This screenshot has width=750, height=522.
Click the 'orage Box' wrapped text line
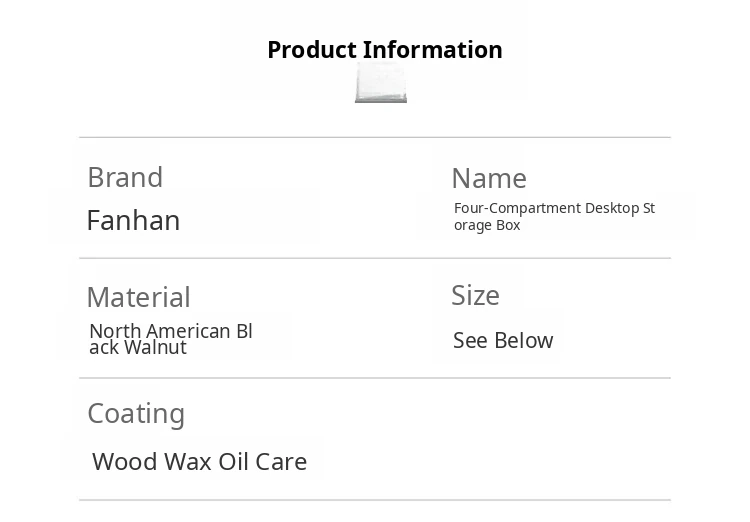tap(487, 225)
